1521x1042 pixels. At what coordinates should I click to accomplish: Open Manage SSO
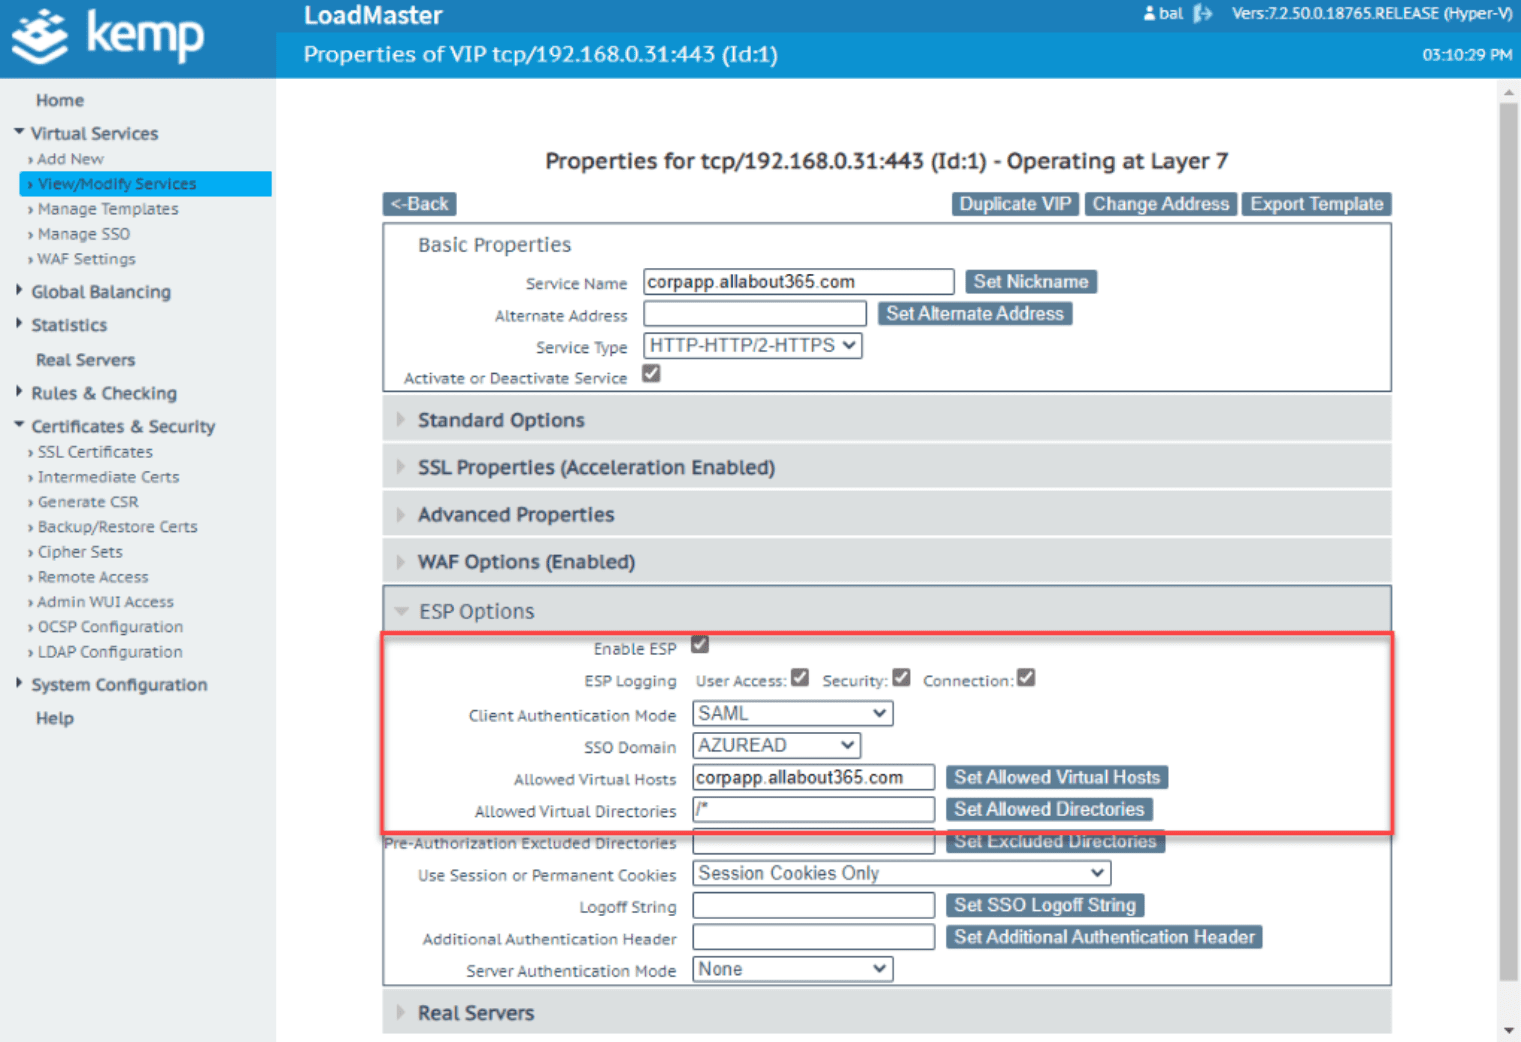[83, 234]
